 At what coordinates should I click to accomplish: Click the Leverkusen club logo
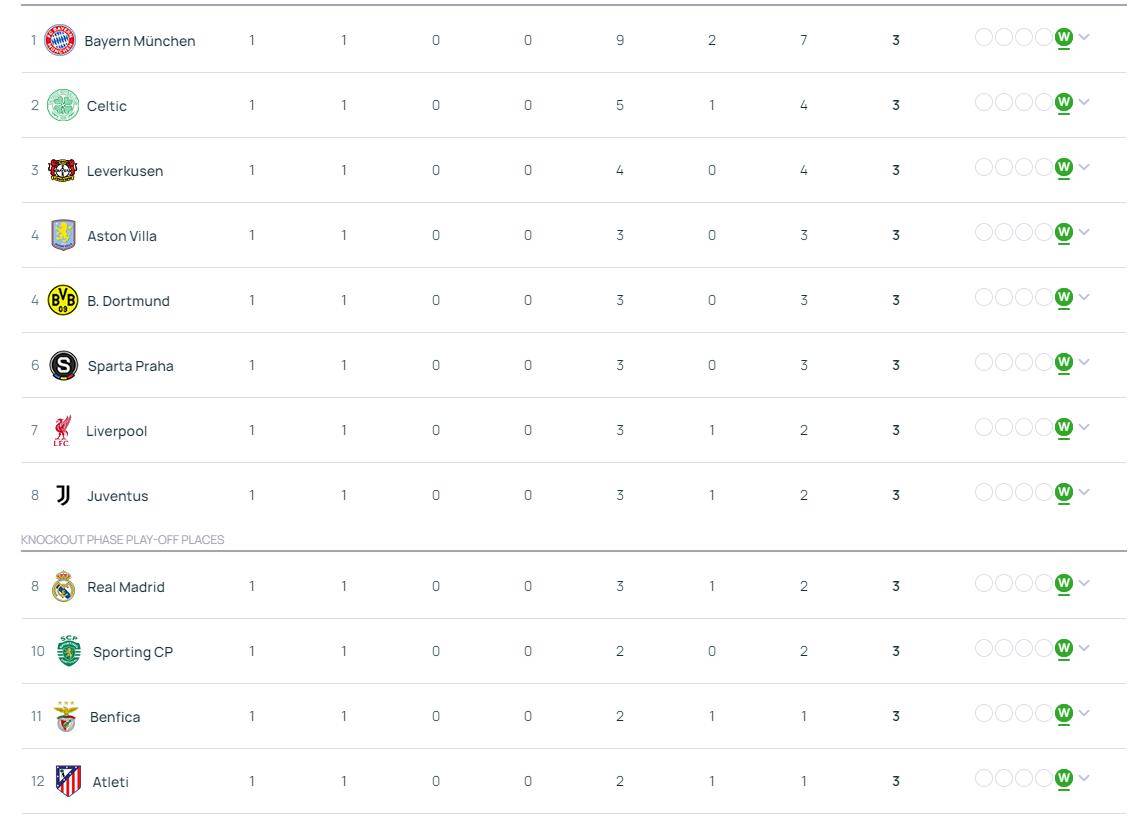[63, 170]
